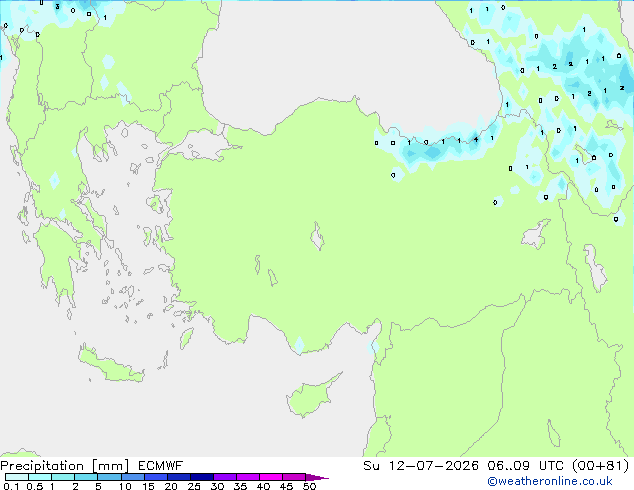The image size is (634, 490).
Task: Click the island of Crete
Action: (x=111, y=365)
